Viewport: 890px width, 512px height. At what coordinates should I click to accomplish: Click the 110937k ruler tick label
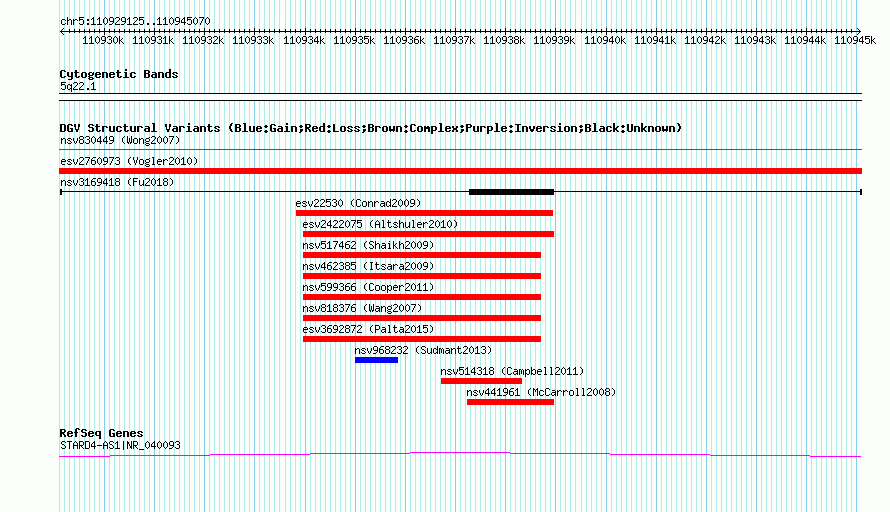click(454, 40)
